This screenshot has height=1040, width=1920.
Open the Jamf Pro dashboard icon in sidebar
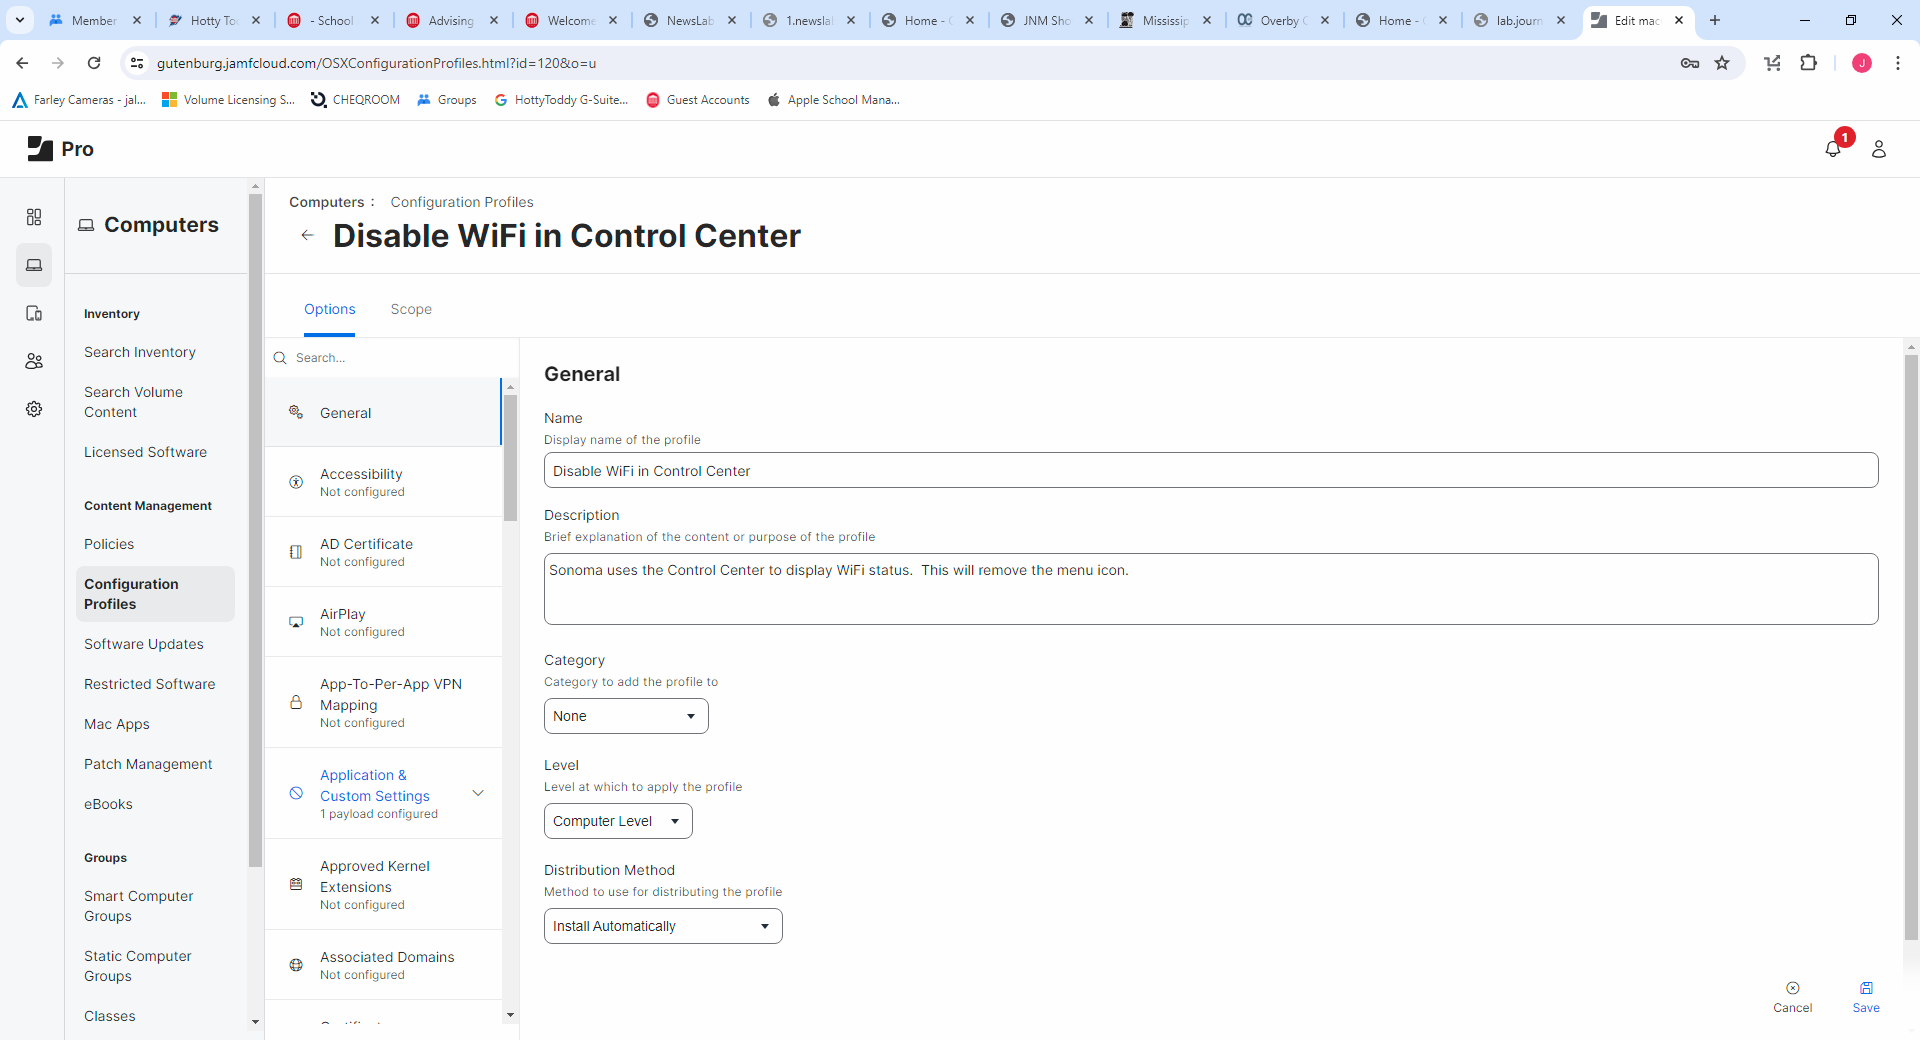34,217
